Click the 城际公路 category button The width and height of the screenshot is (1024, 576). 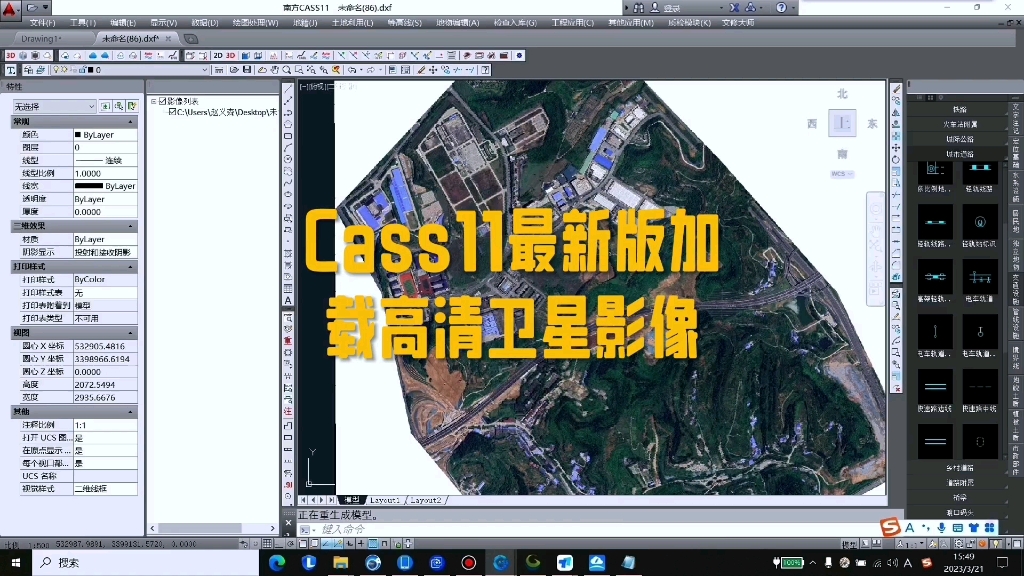(x=959, y=139)
